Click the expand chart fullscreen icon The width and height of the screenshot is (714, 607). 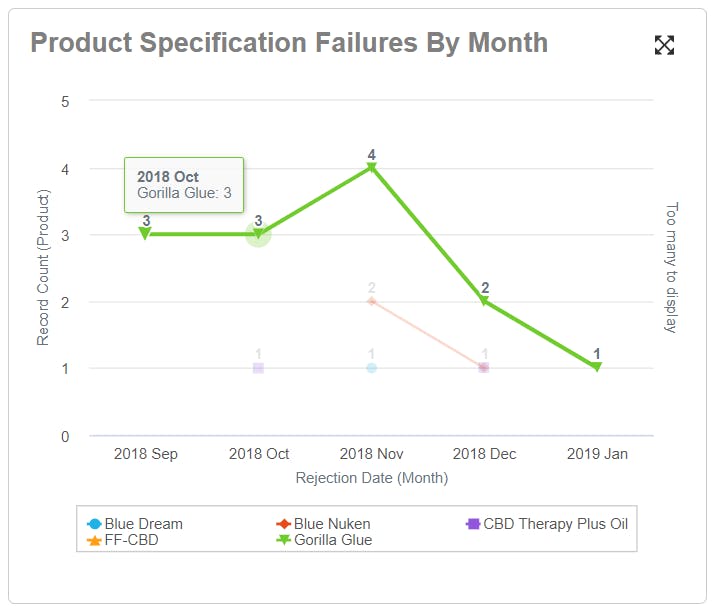[664, 45]
